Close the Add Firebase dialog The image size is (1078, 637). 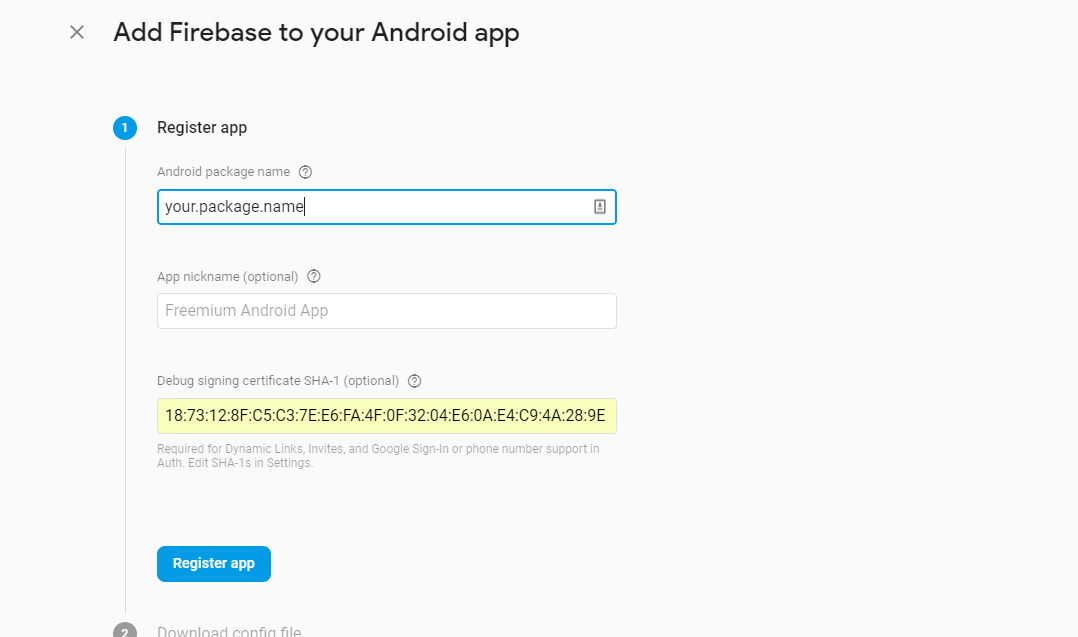pos(77,32)
